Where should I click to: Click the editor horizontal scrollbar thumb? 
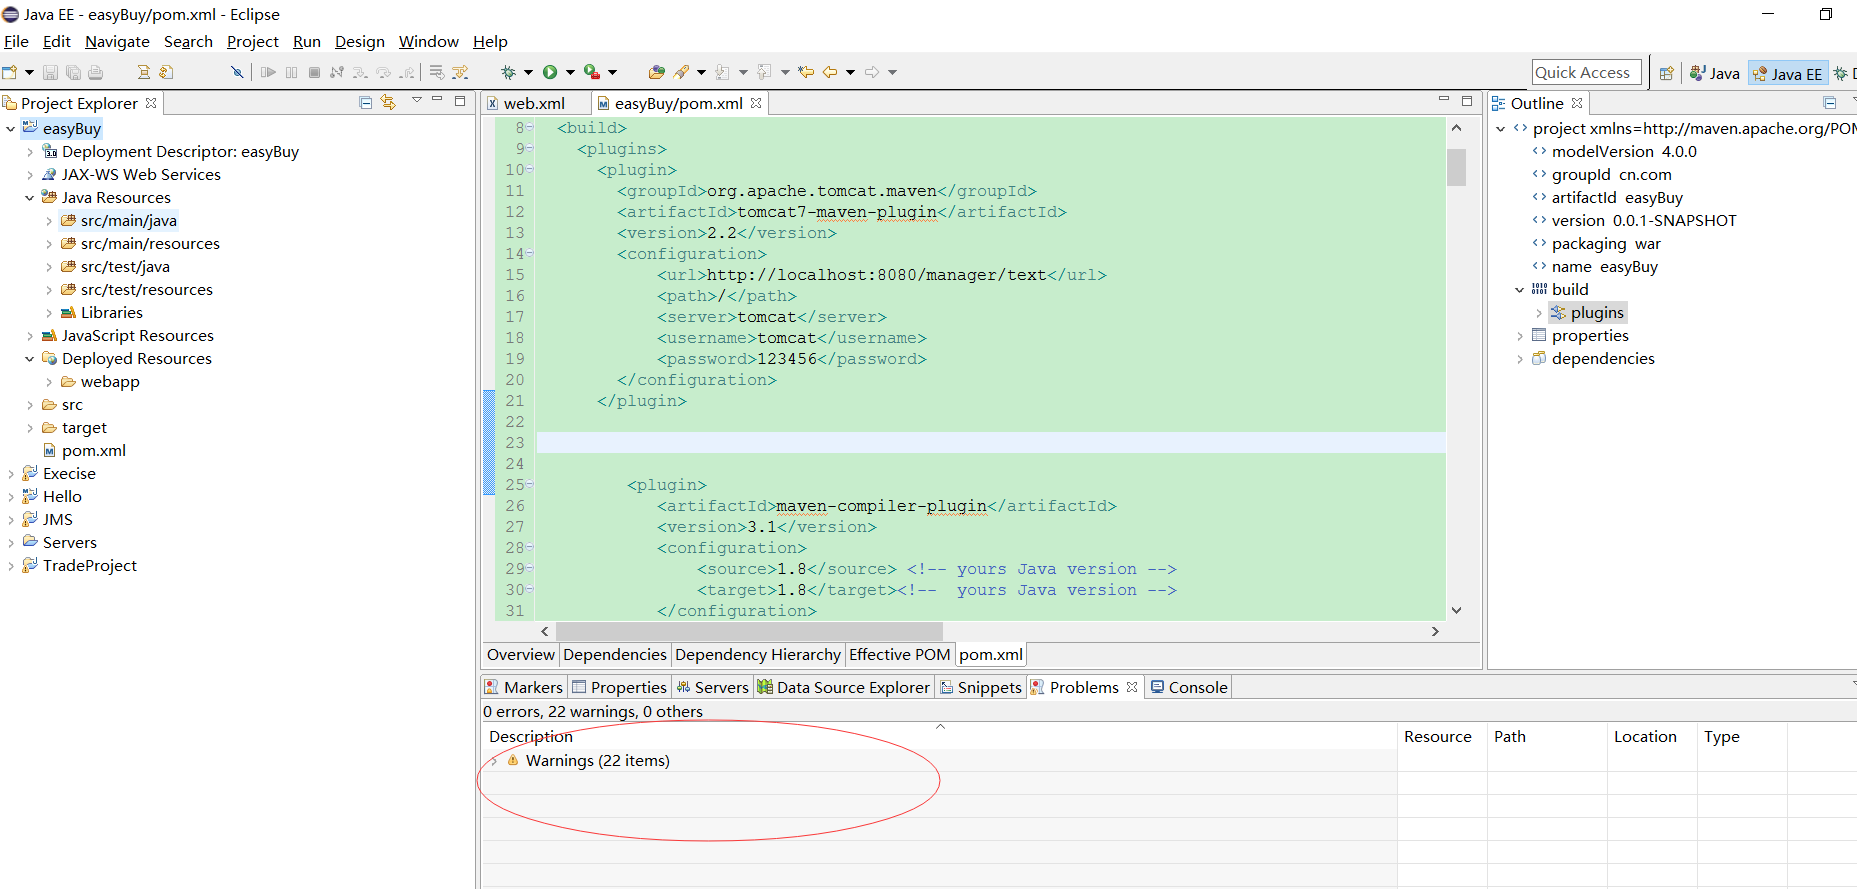(x=749, y=632)
